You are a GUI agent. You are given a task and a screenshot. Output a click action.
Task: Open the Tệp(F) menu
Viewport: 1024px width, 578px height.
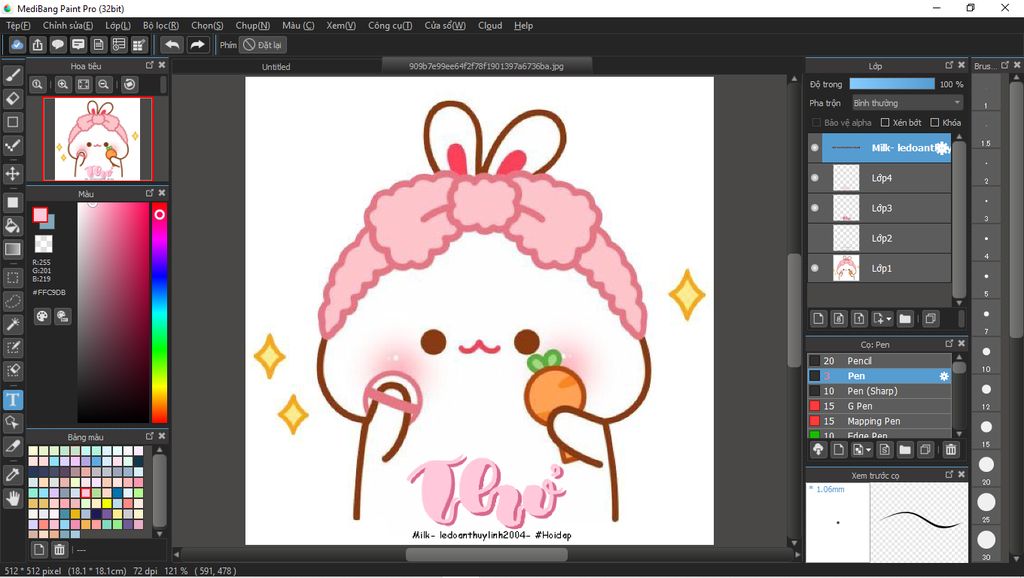pyautogui.click(x=18, y=25)
